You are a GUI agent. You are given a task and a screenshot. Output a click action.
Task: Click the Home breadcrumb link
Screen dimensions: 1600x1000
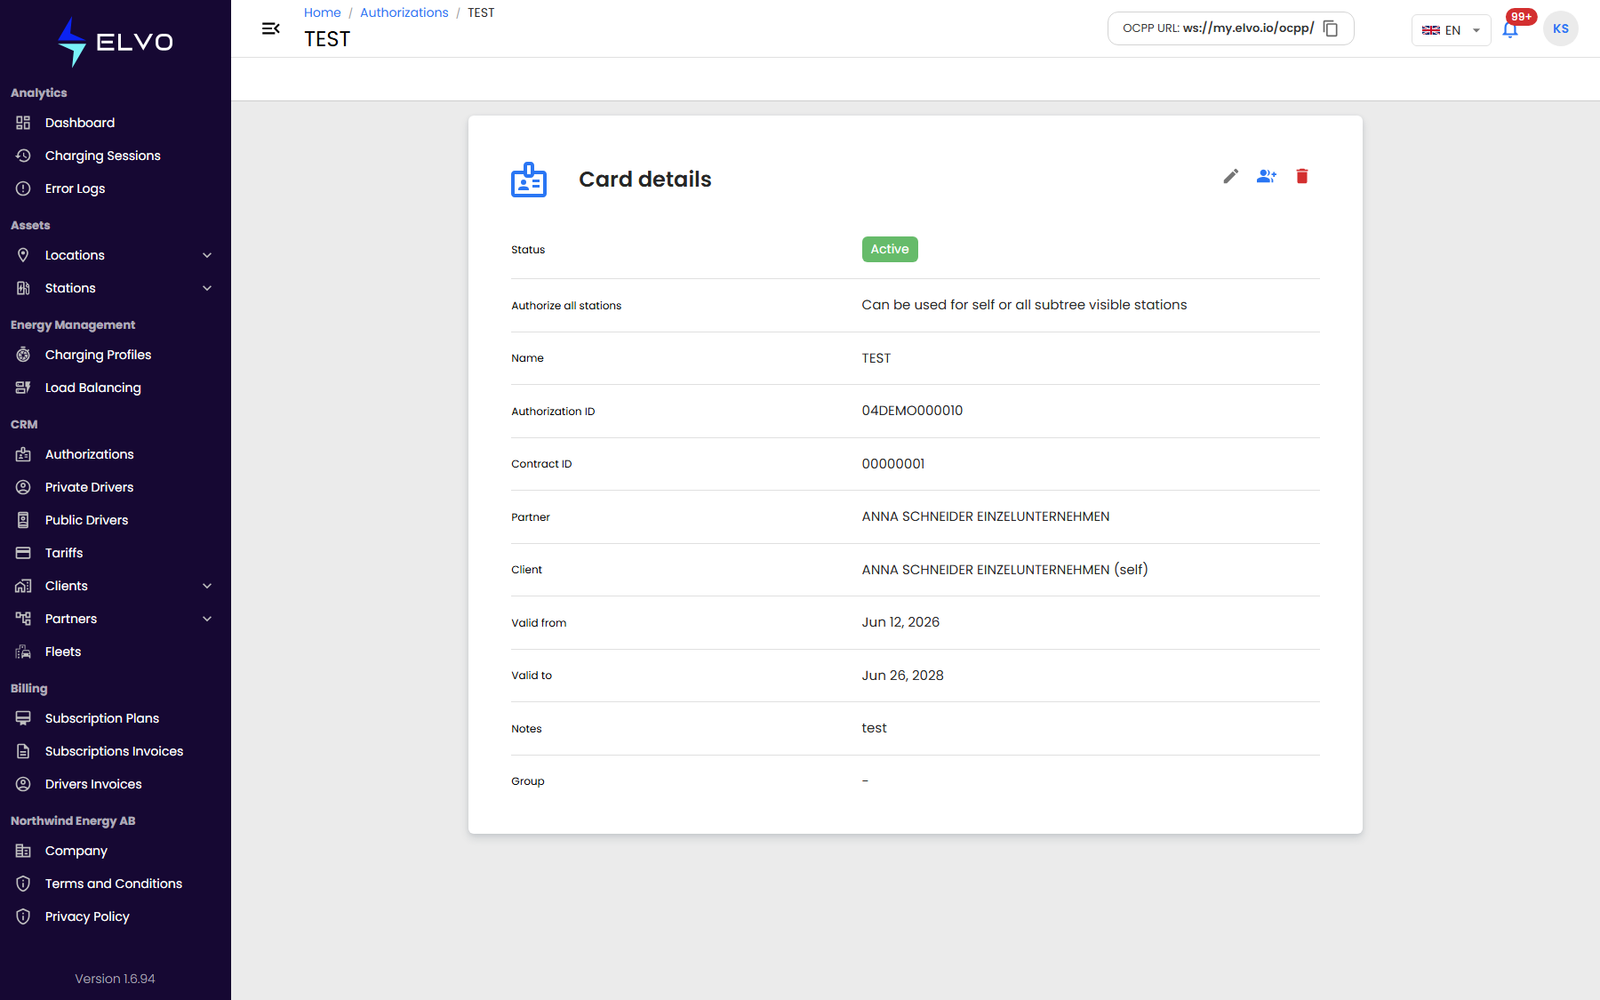322,13
